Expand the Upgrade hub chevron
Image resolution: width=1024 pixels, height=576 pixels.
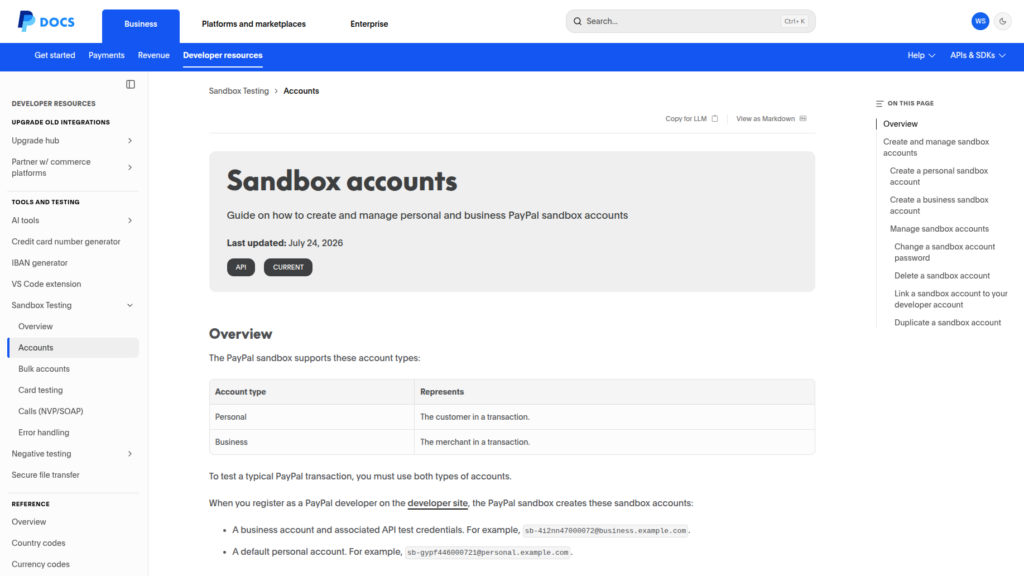(130, 141)
